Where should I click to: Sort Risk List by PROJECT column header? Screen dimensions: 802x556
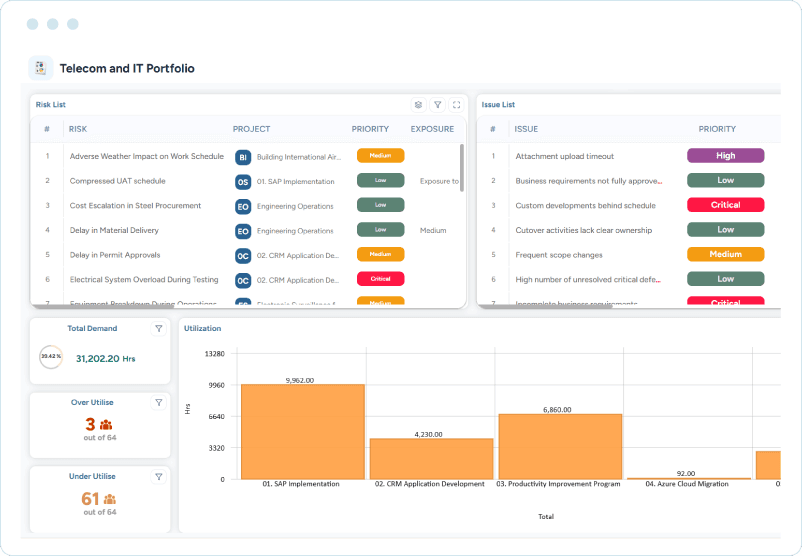click(x=251, y=129)
